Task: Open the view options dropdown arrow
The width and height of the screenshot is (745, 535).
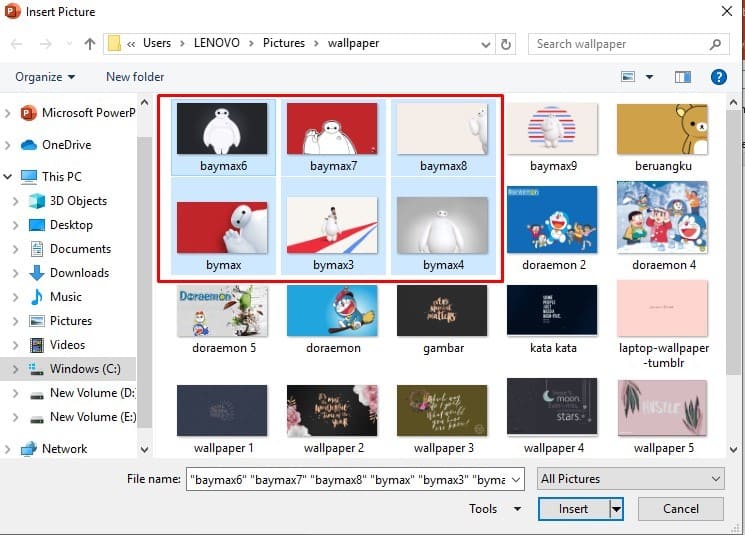Action: 649,76
